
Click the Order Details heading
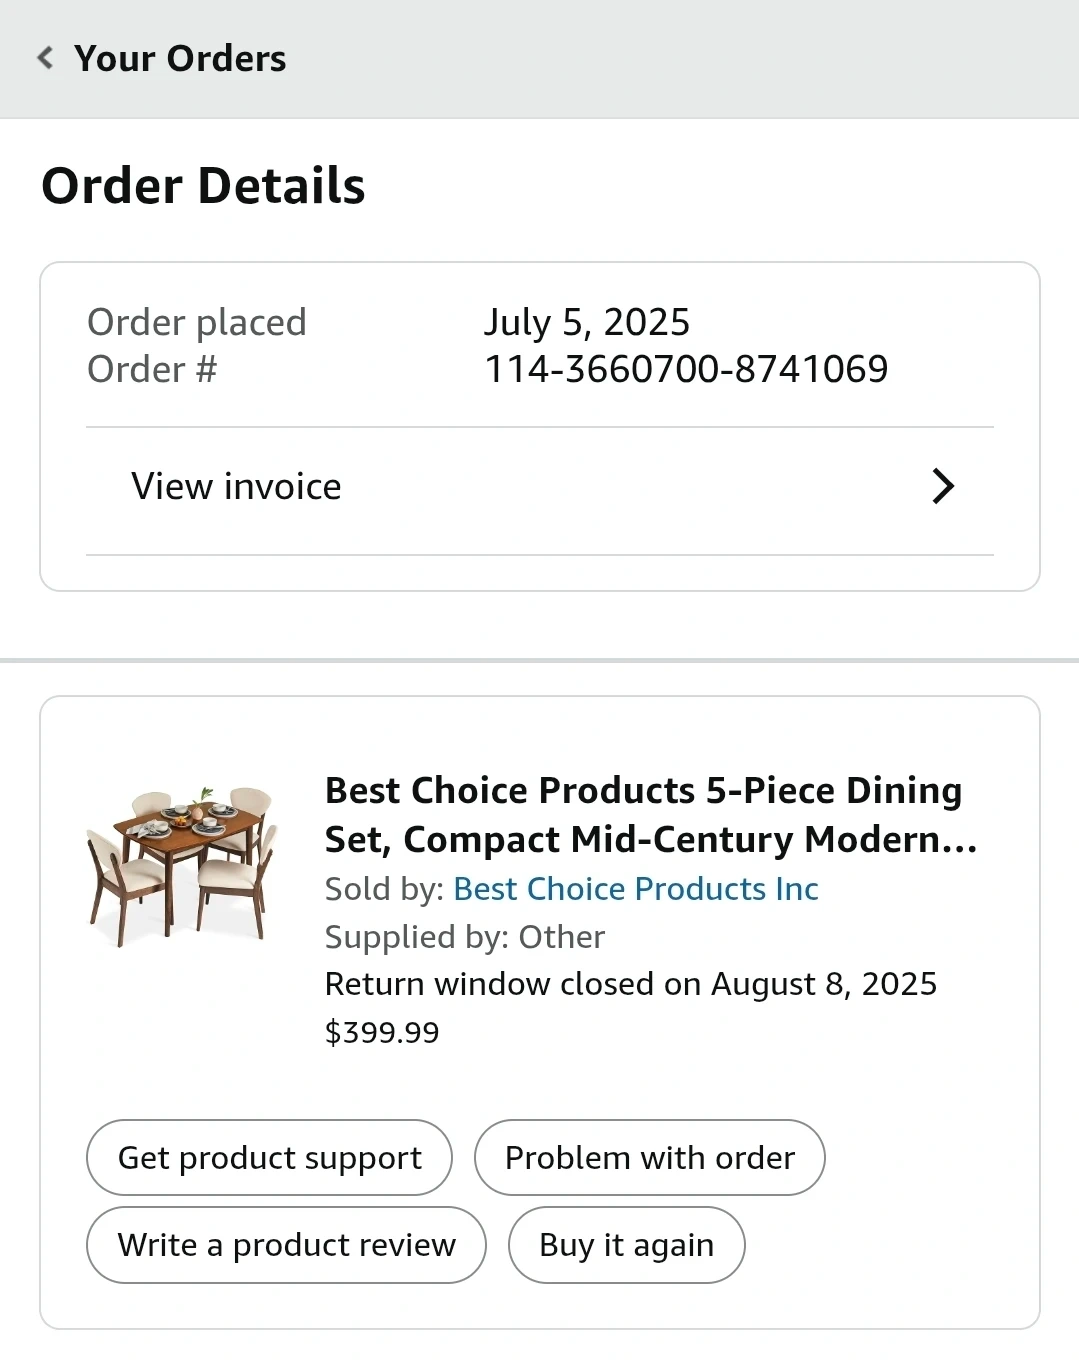click(203, 186)
